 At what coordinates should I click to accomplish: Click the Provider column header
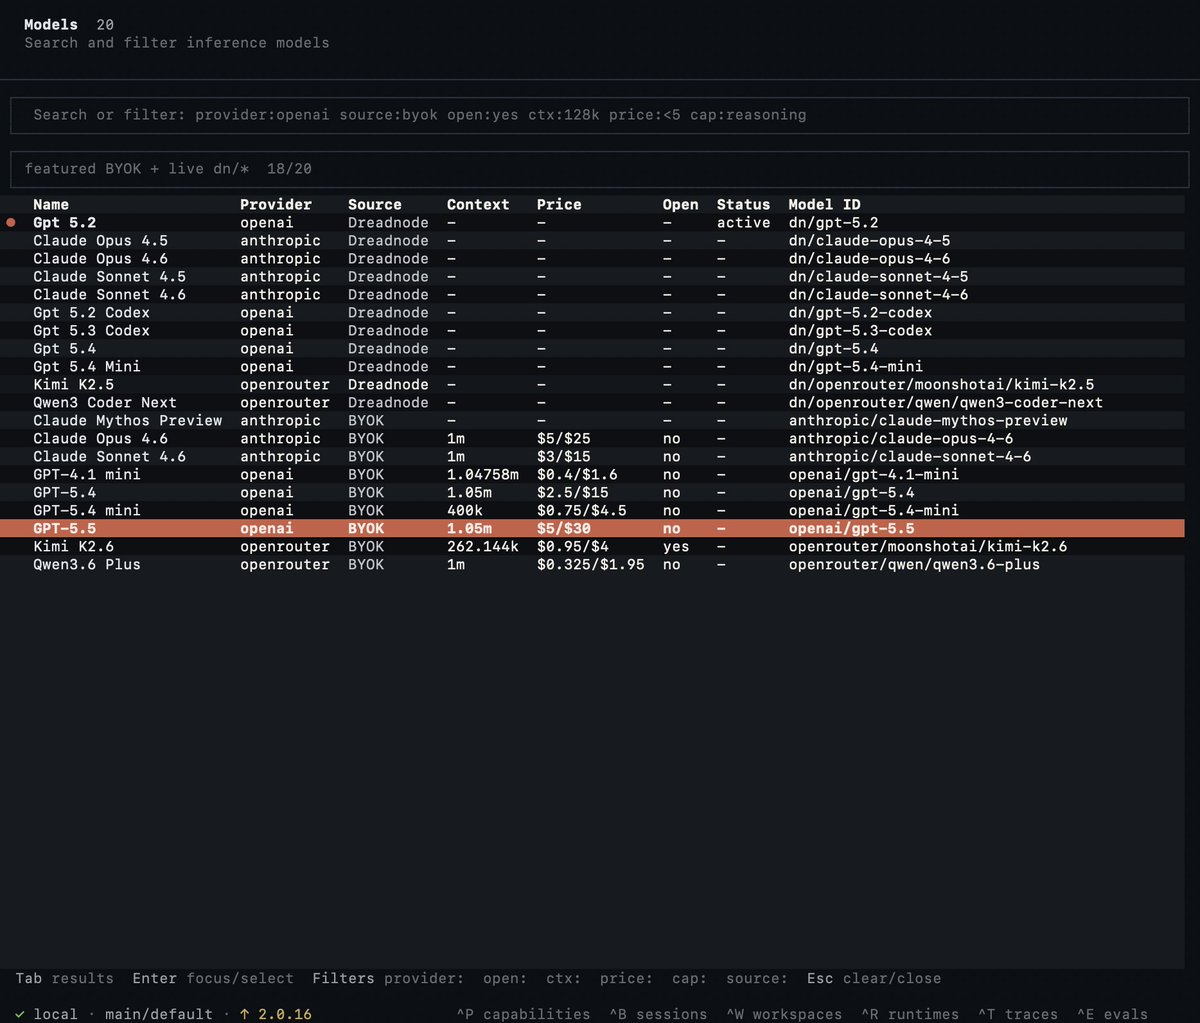(x=276, y=205)
